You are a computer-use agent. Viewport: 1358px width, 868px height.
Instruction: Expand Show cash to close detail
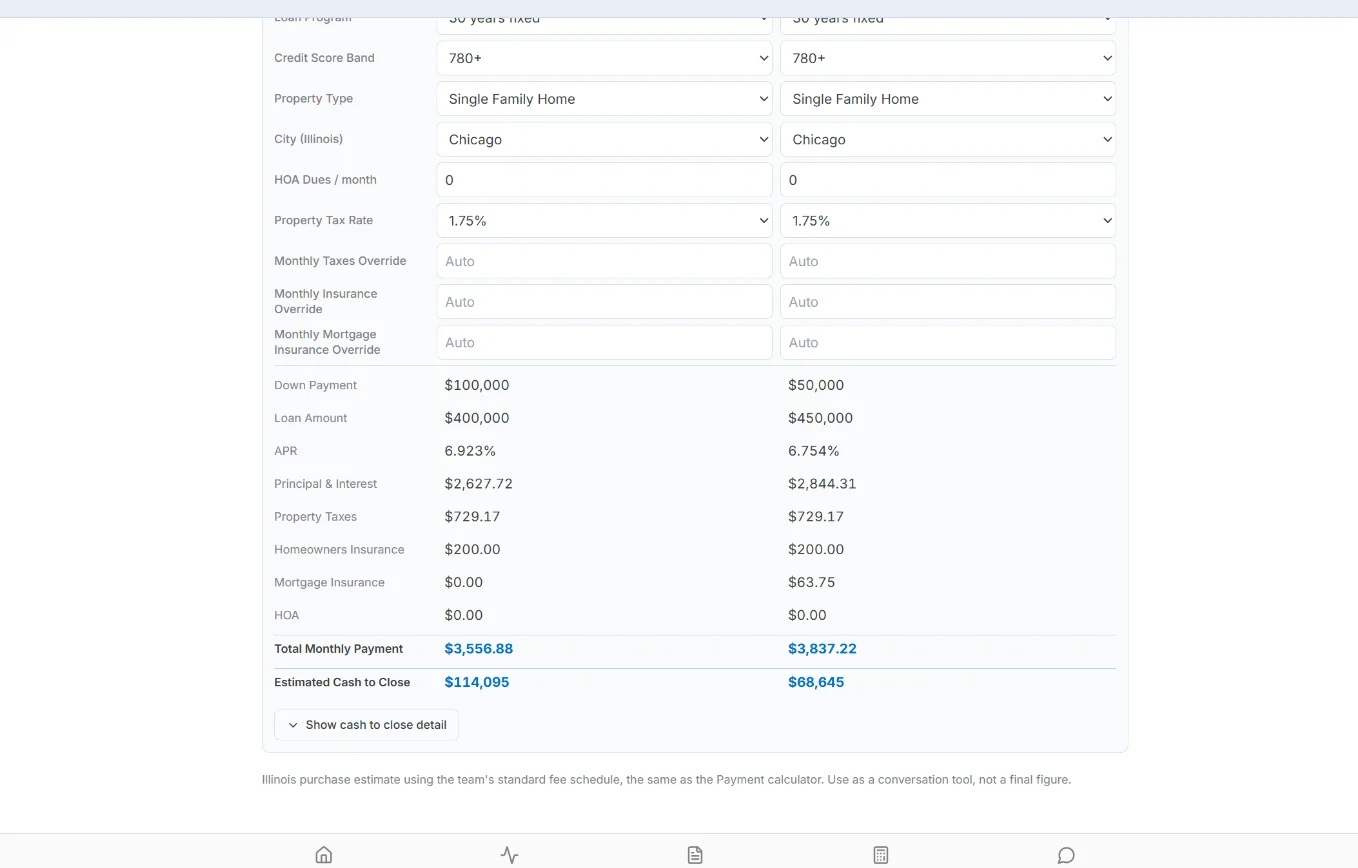(366, 725)
